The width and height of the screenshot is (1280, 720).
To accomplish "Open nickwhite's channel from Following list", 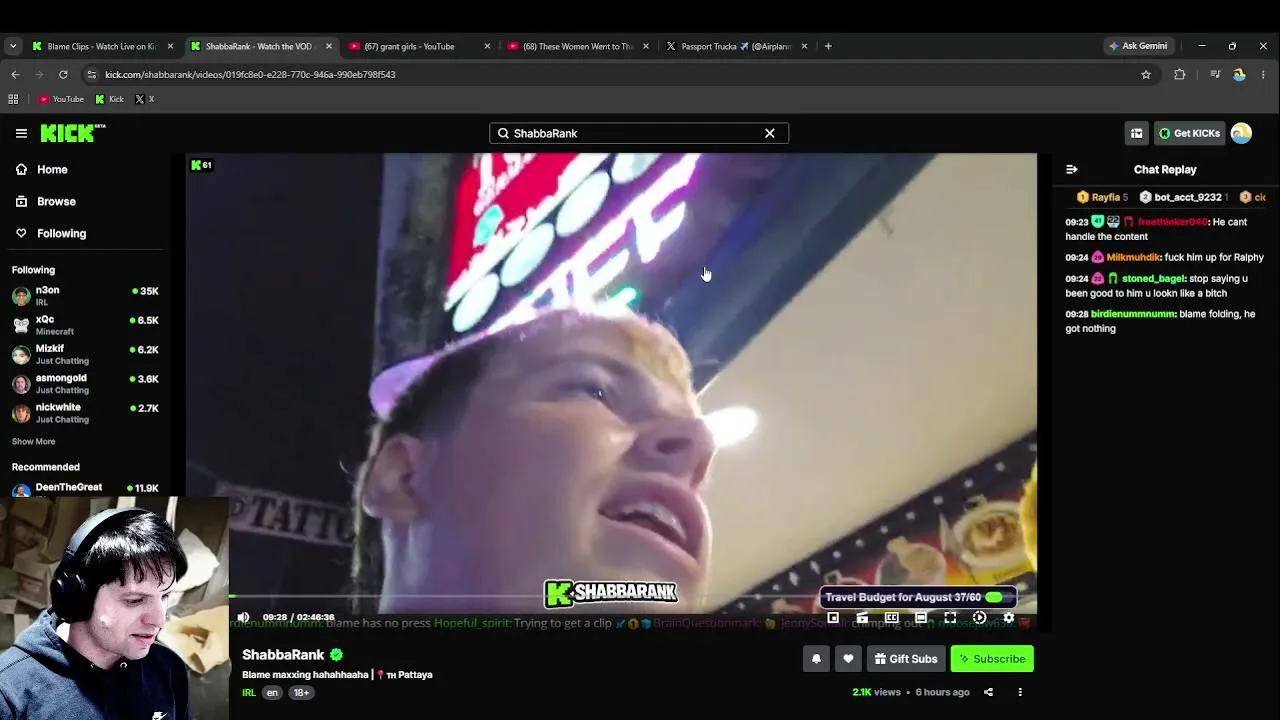I will (x=85, y=413).
